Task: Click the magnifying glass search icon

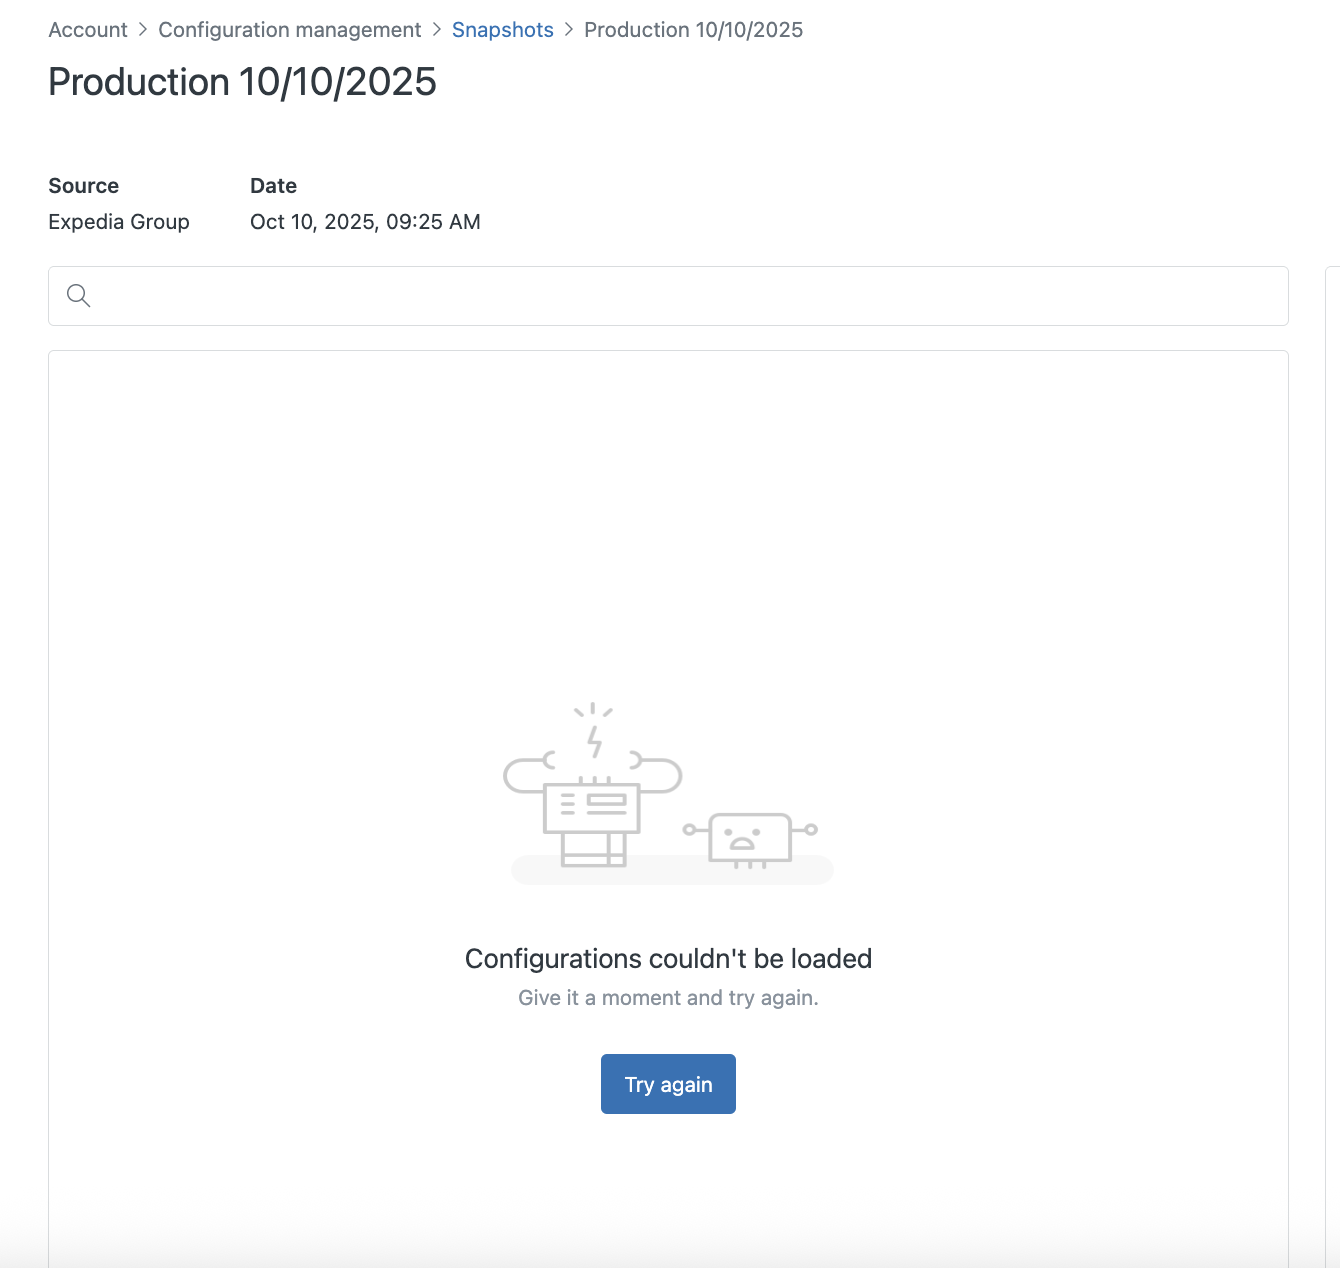Action: (78, 295)
